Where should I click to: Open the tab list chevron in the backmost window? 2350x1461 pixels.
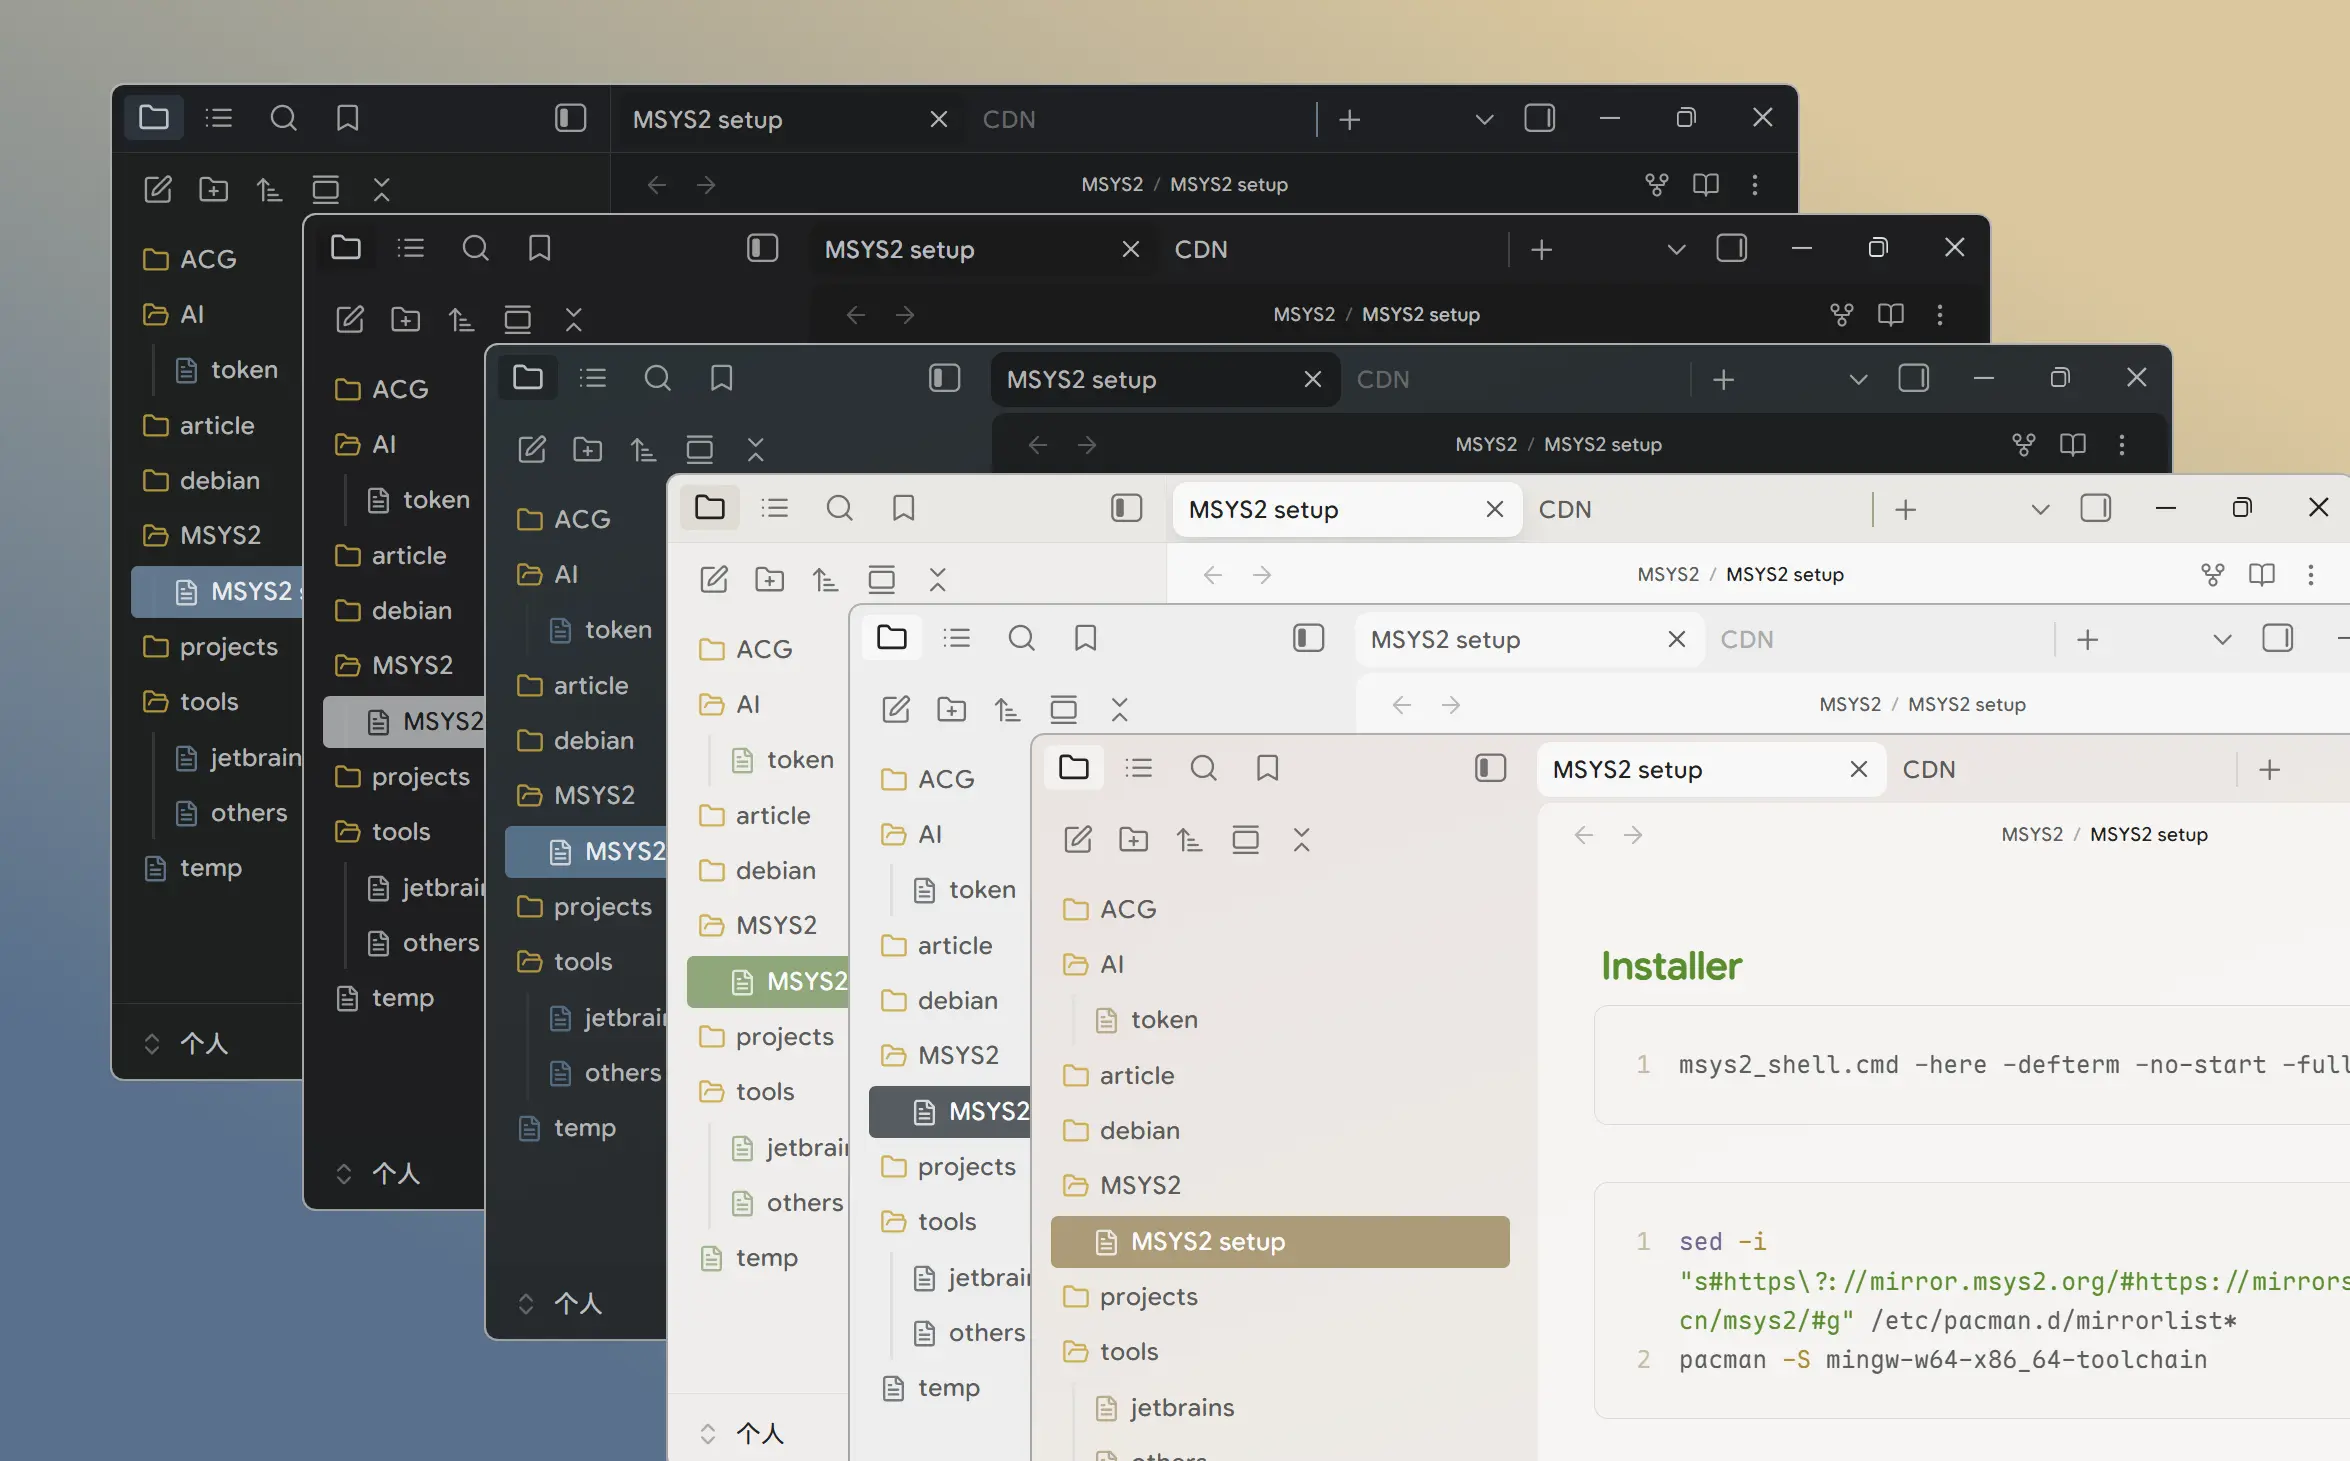1484,119
